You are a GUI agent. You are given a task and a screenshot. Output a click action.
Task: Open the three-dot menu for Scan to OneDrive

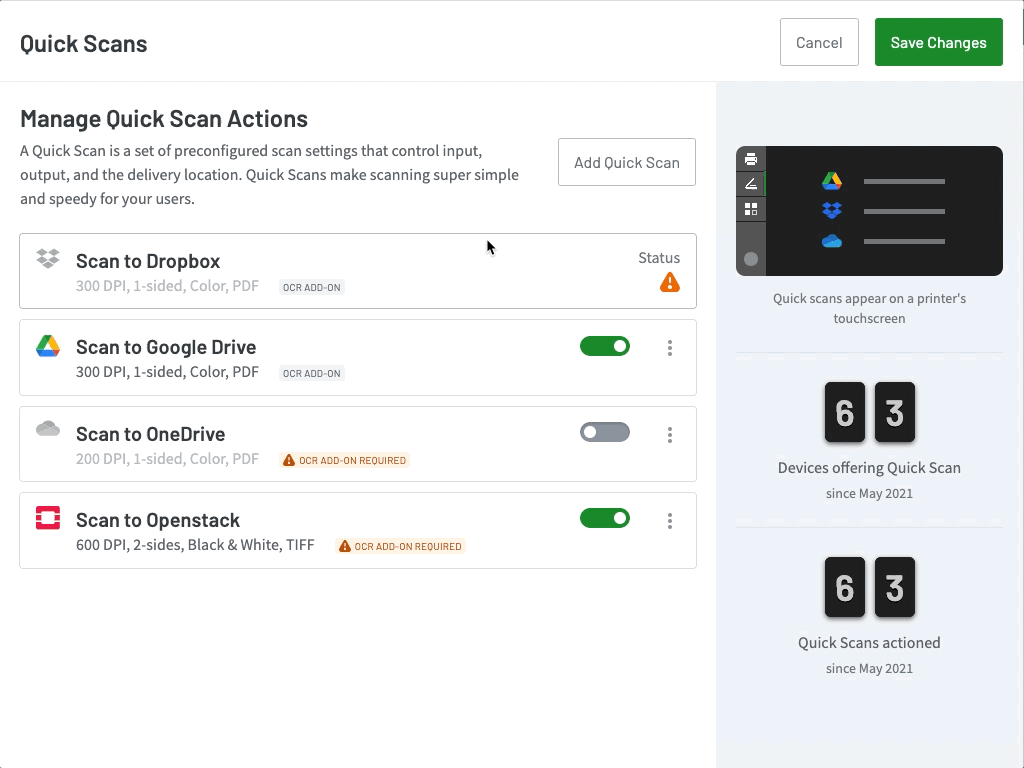click(670, 435)
